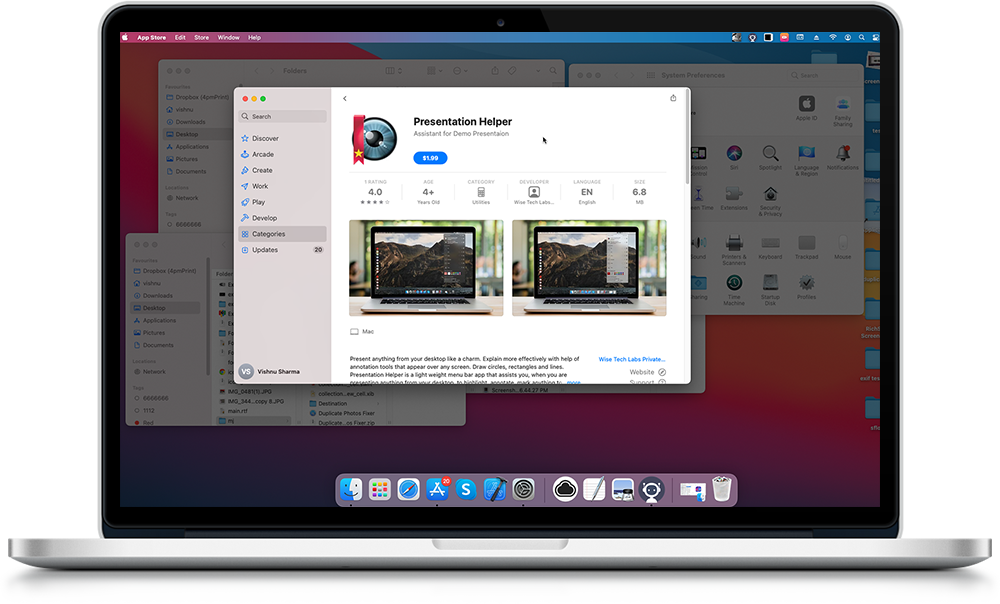1000x604 pixels.
Task: Open Xcode from the Dock
Action: 495,490
